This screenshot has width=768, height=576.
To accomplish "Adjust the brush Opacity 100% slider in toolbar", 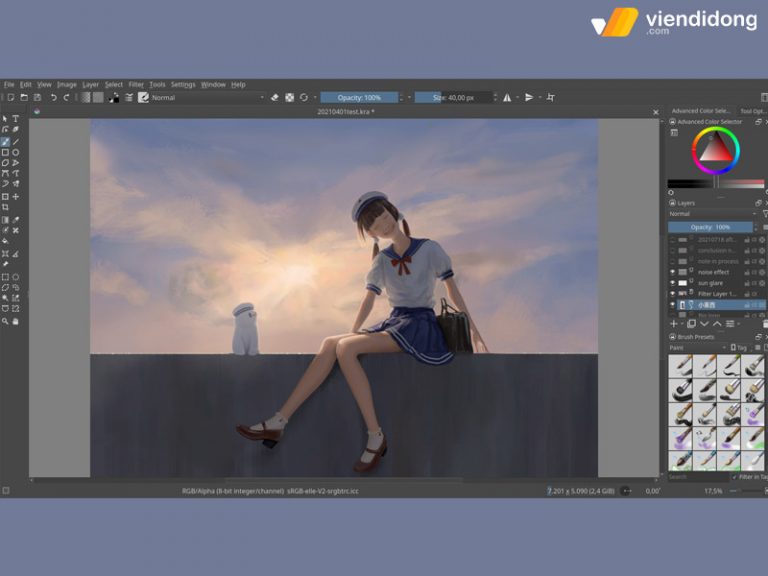I will tap(359, 97).
